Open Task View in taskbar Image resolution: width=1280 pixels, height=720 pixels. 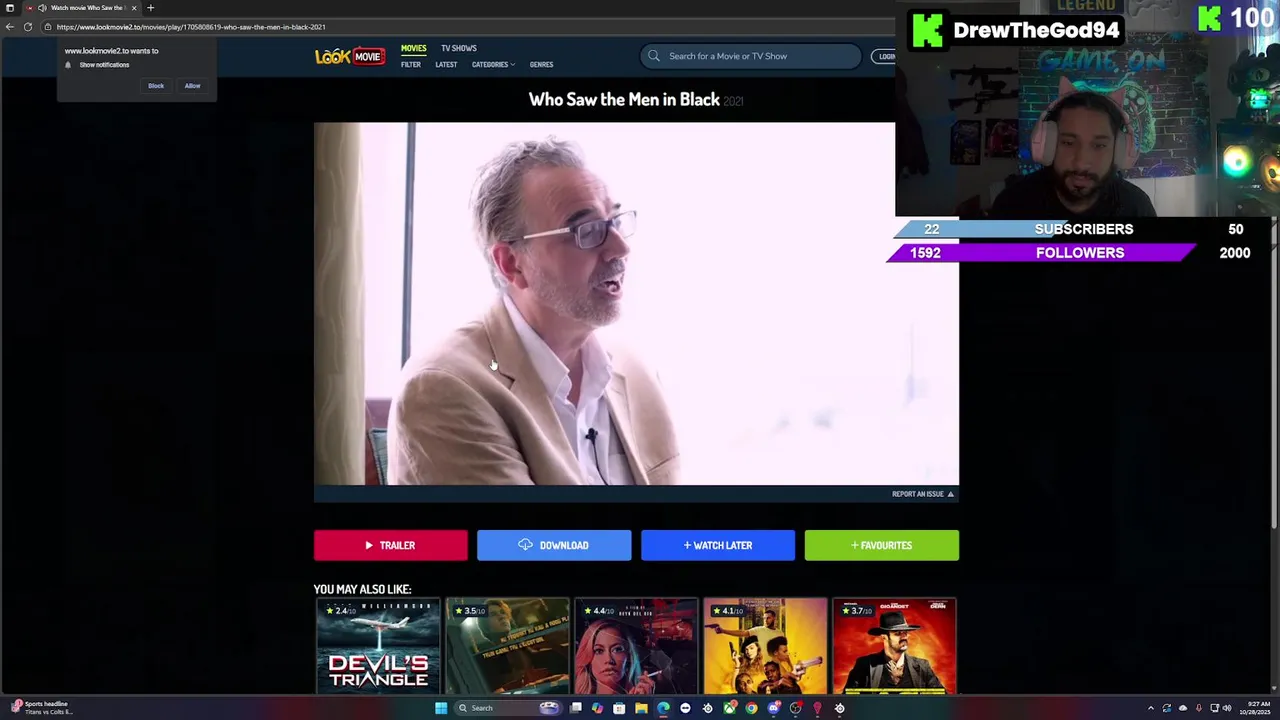[575, 708]
